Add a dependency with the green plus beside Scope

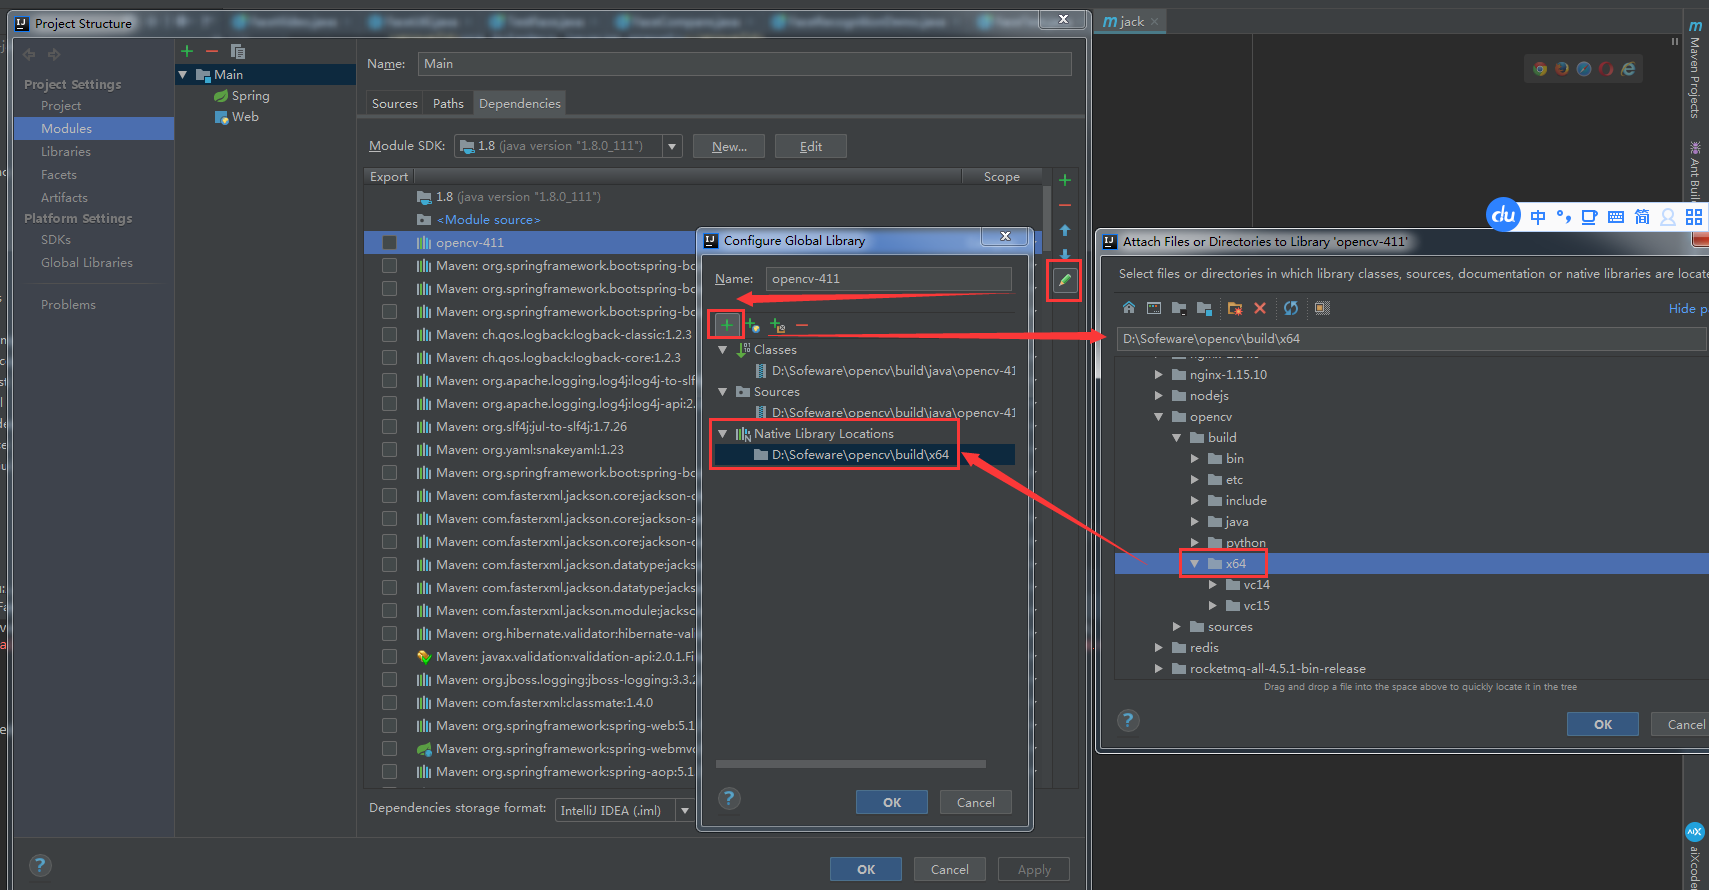[1065, 180]
